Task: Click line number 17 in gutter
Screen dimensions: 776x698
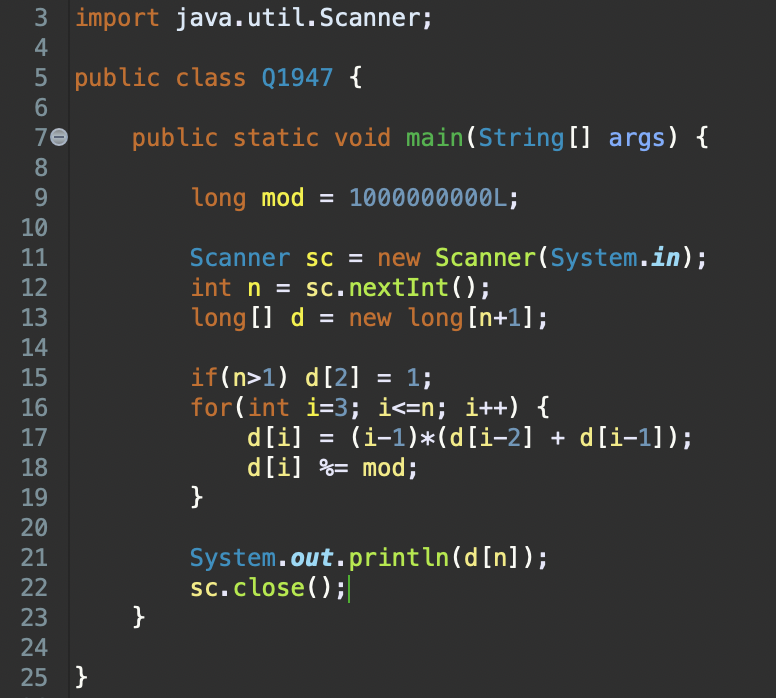Action: [x=34, y=438]
